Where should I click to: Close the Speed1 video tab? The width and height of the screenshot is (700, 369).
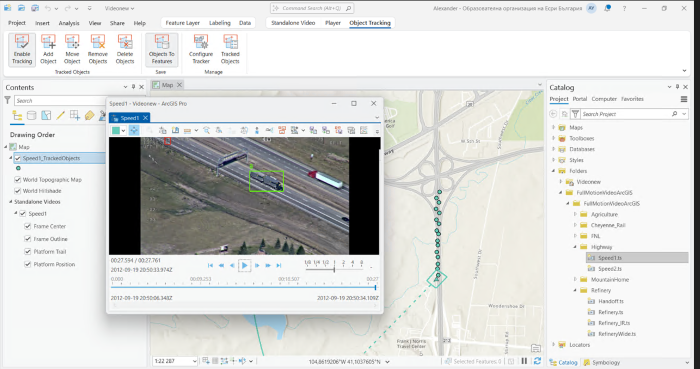(x=145, y=118)
